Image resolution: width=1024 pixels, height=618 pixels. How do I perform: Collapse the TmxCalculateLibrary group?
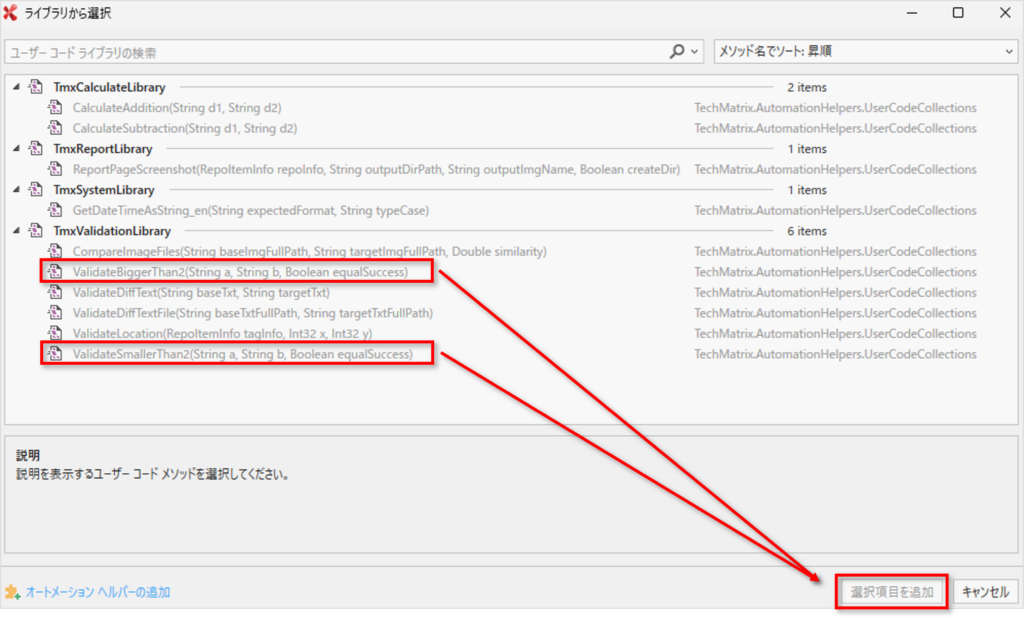[16, 88]
